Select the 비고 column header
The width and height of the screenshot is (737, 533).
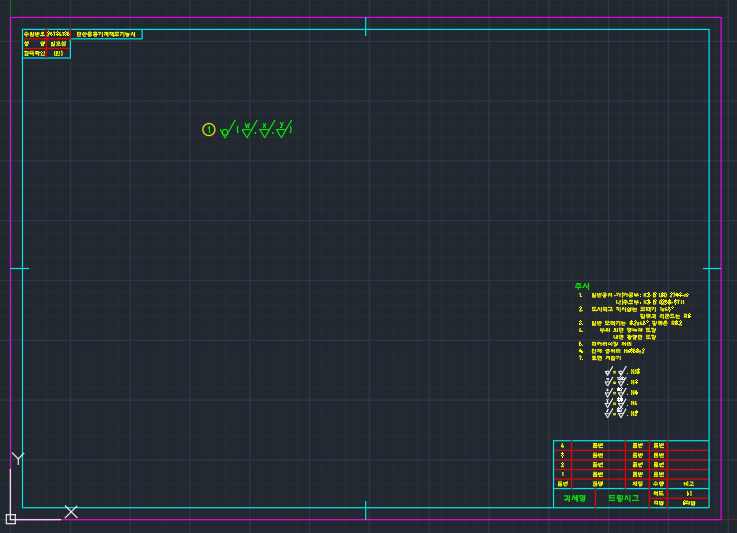[689, 484]
